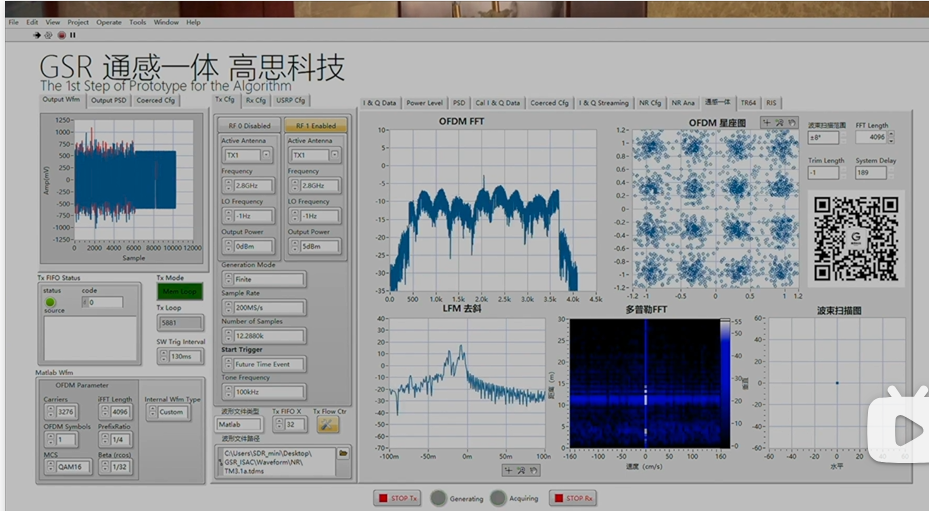Viewport: 929px width, 511px height.
Task: Open the Tools menu
Action: 137,22
